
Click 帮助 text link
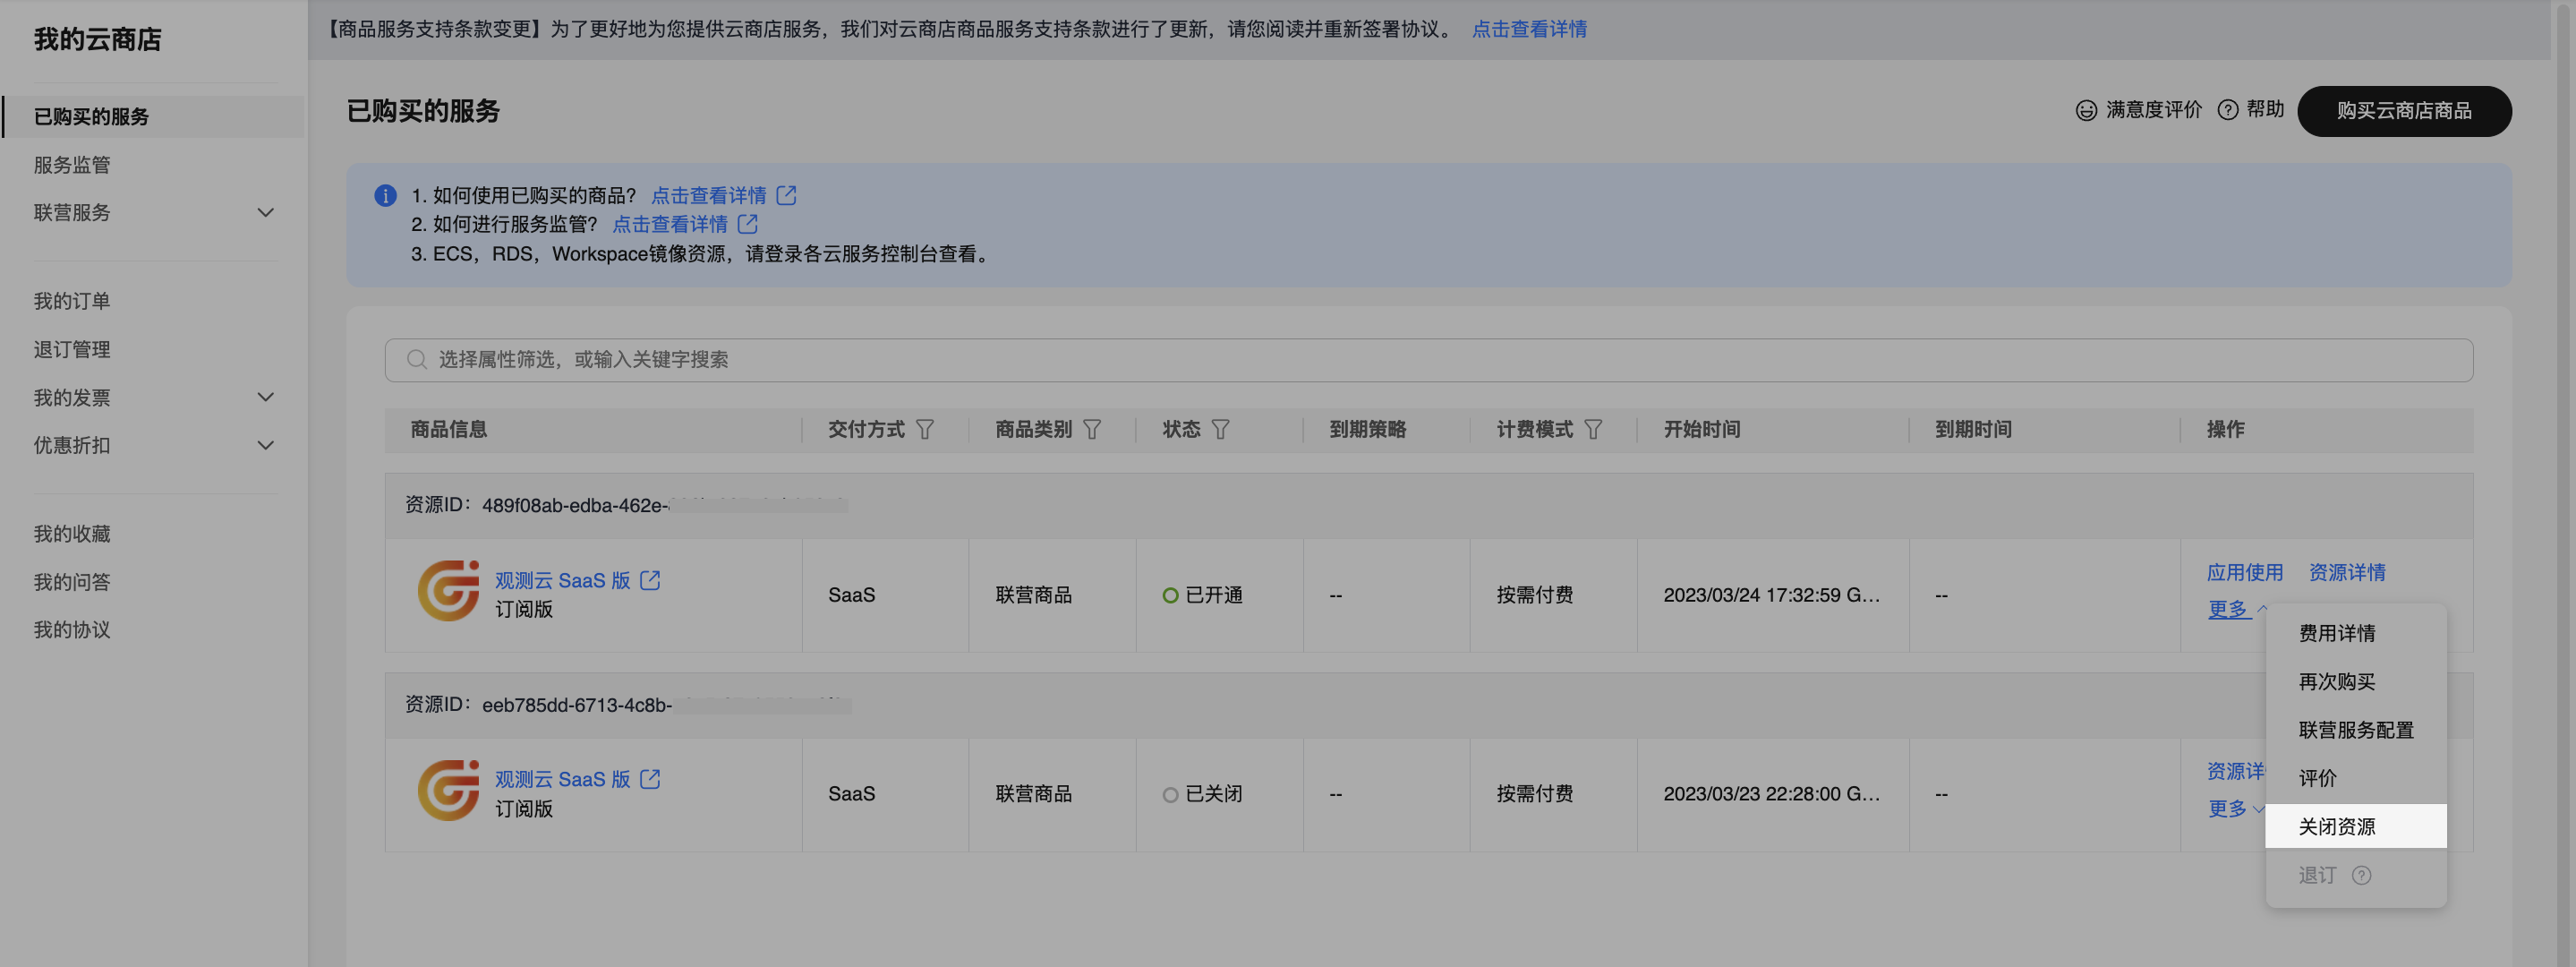[x=2265, y=109]
